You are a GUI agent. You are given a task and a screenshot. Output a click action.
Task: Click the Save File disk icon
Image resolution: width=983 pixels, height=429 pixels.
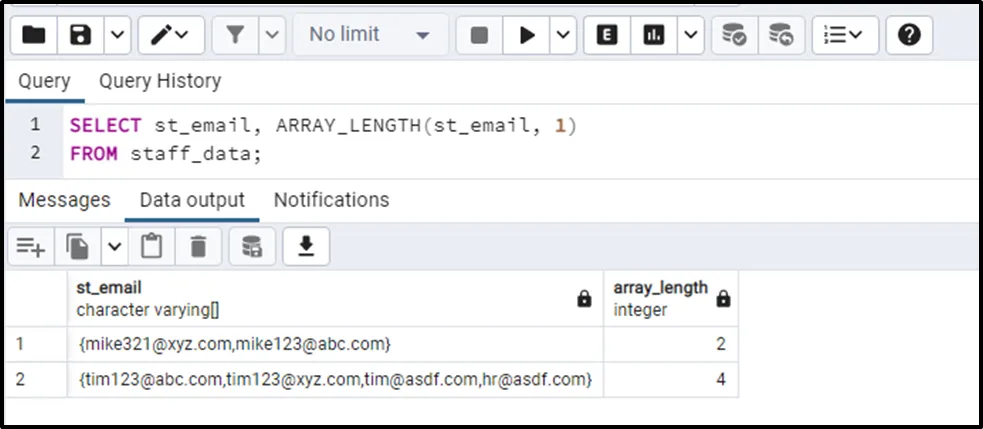tap(82, 36)
